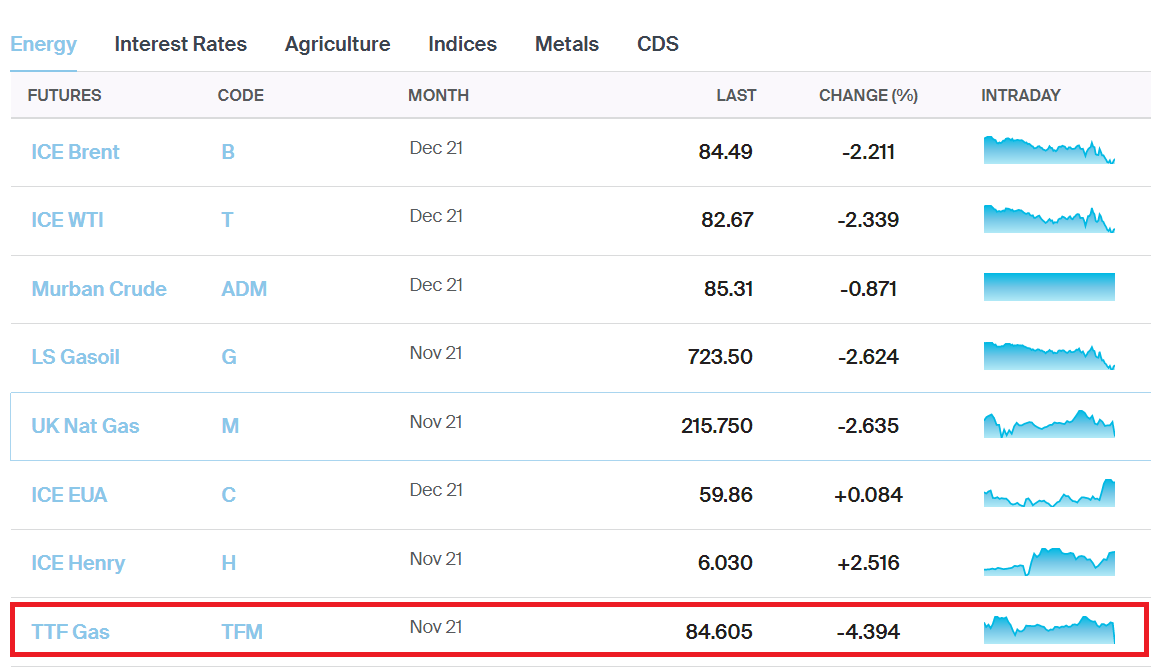Open the ICE Brent futures link
The height and width of the screenshot is (668, 1151).
(75, 152)
